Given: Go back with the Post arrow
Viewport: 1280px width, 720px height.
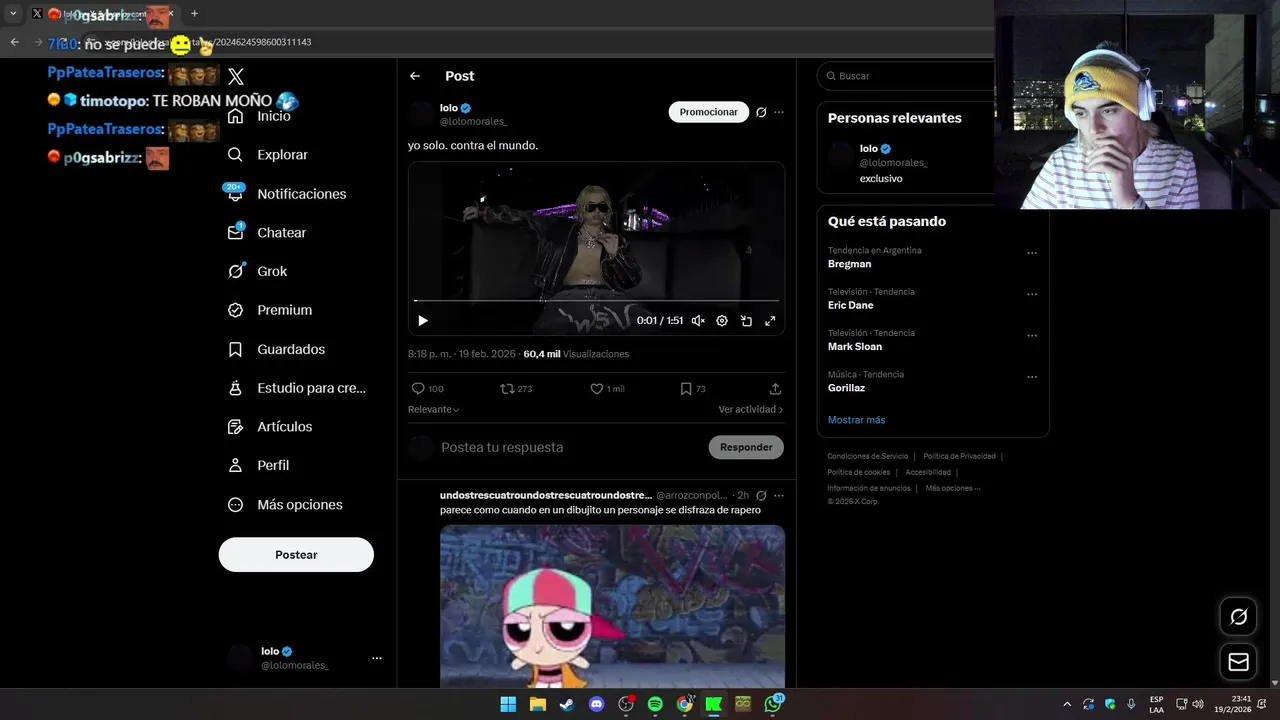Looking at the screenshot, I should pos(415,76).
